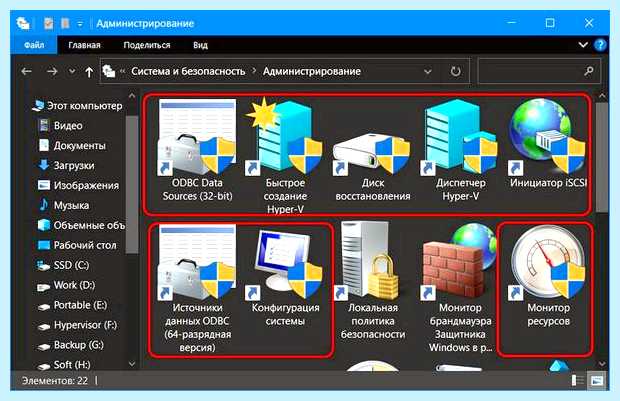This screenshot has width=620, height=401.
Task: Click Администрирование breadcrumb in address bar
Action: pyautogui.click(x=312, y=71)
